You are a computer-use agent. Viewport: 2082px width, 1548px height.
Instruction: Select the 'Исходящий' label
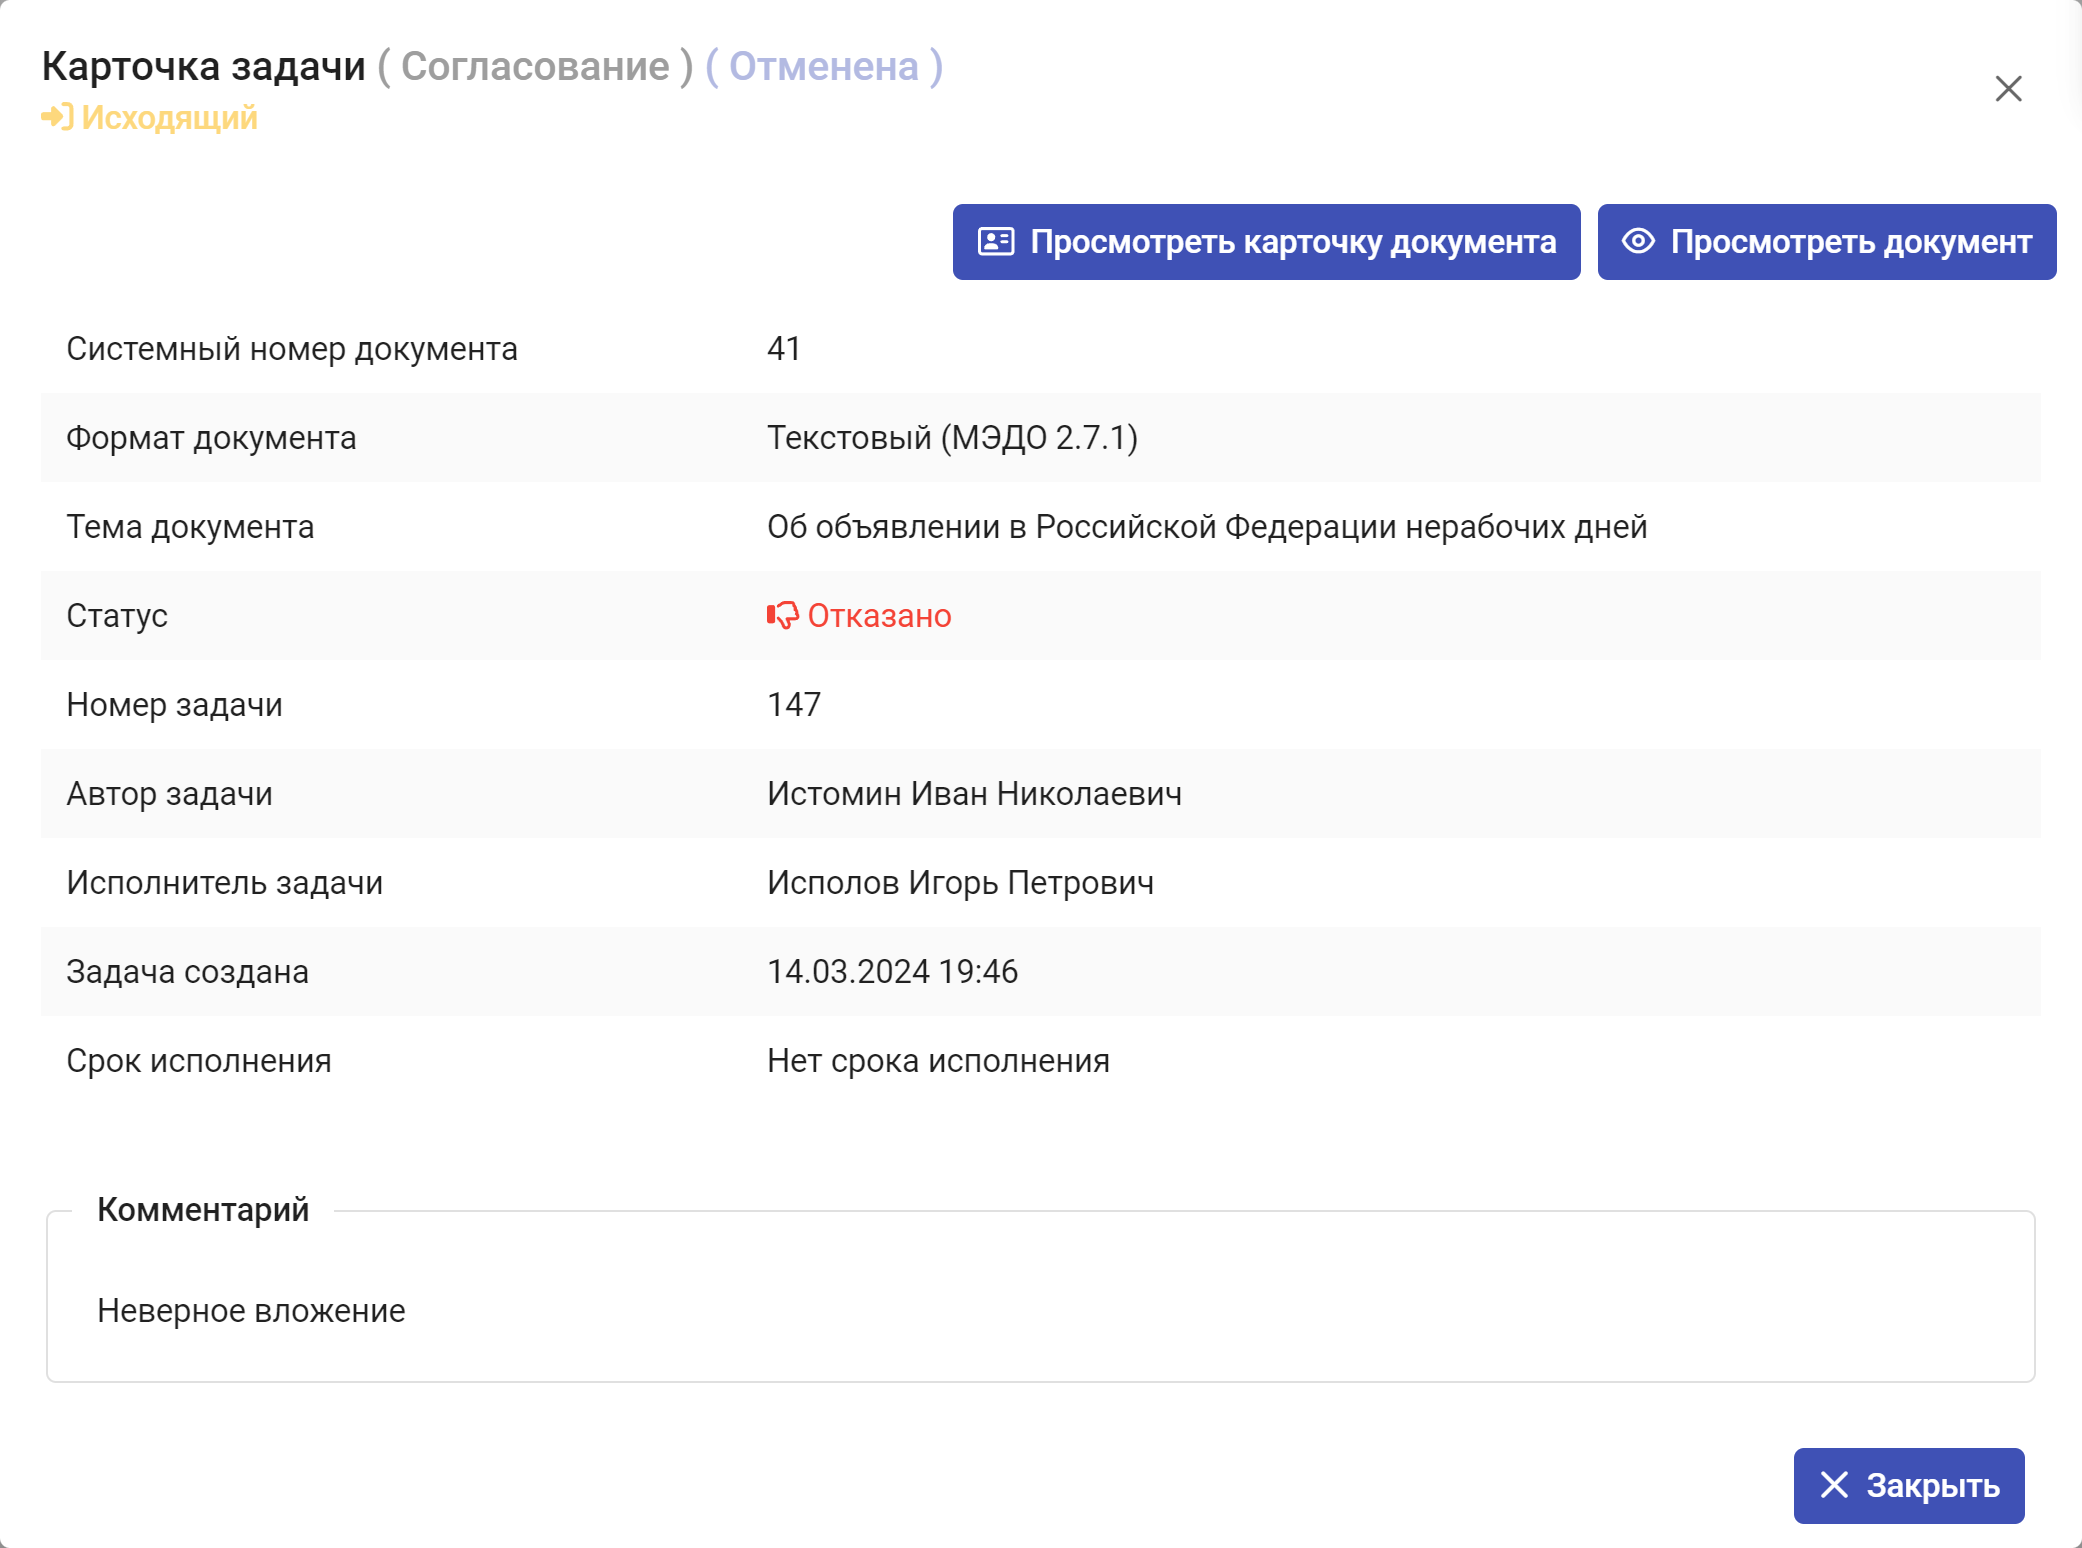point(169,118)
